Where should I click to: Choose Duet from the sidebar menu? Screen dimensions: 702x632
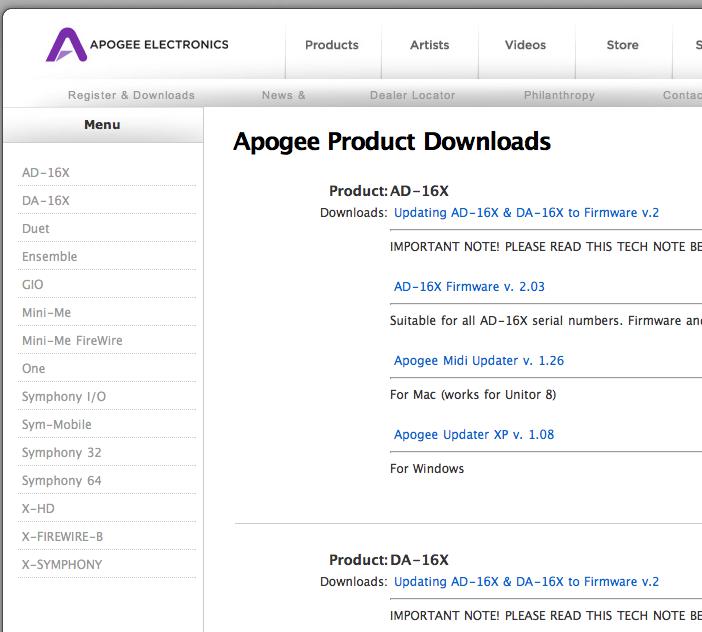pos(35,228)
